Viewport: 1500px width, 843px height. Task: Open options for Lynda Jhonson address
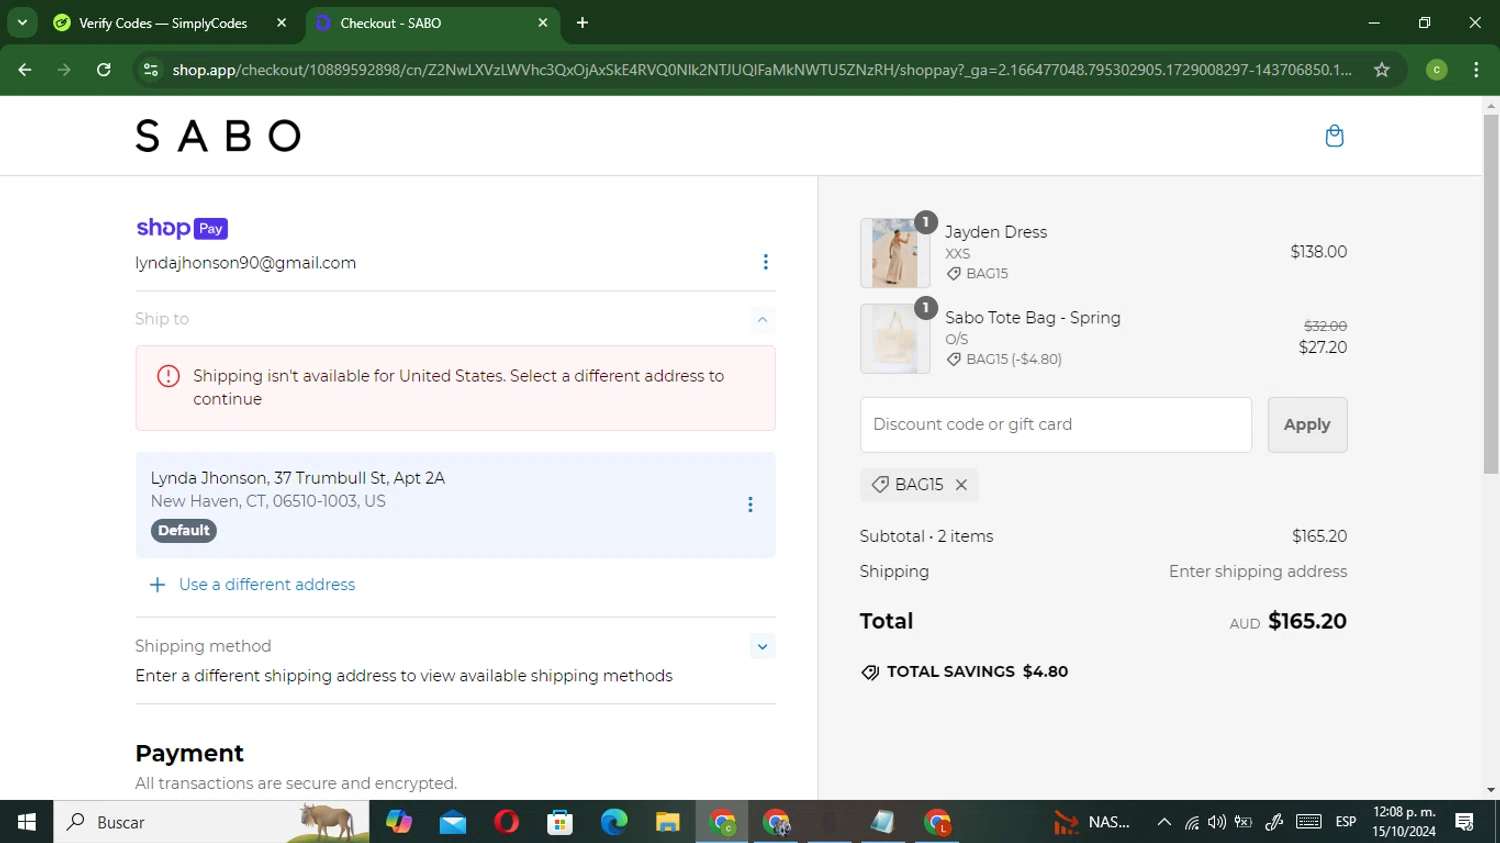tap(750, 505)
